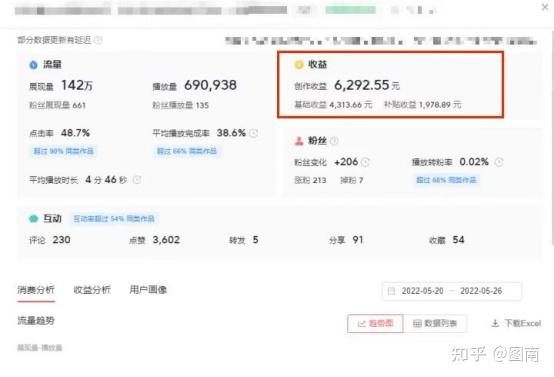This screenshot has width=554, height=377.
Task: Click the 点赞 3,602 count
Action: tap(154, 240)
